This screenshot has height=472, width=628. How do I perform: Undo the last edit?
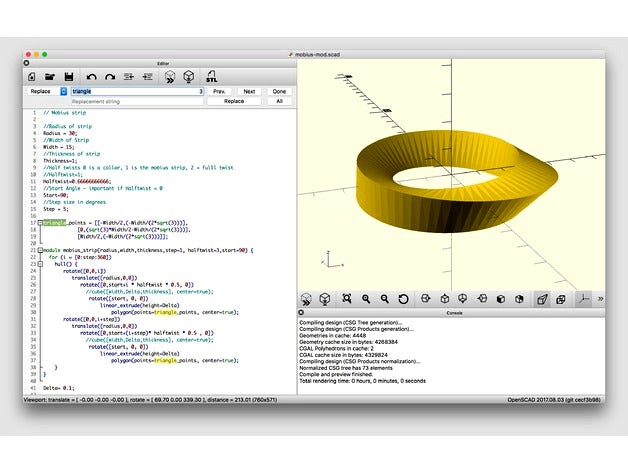tap(92, 77)
